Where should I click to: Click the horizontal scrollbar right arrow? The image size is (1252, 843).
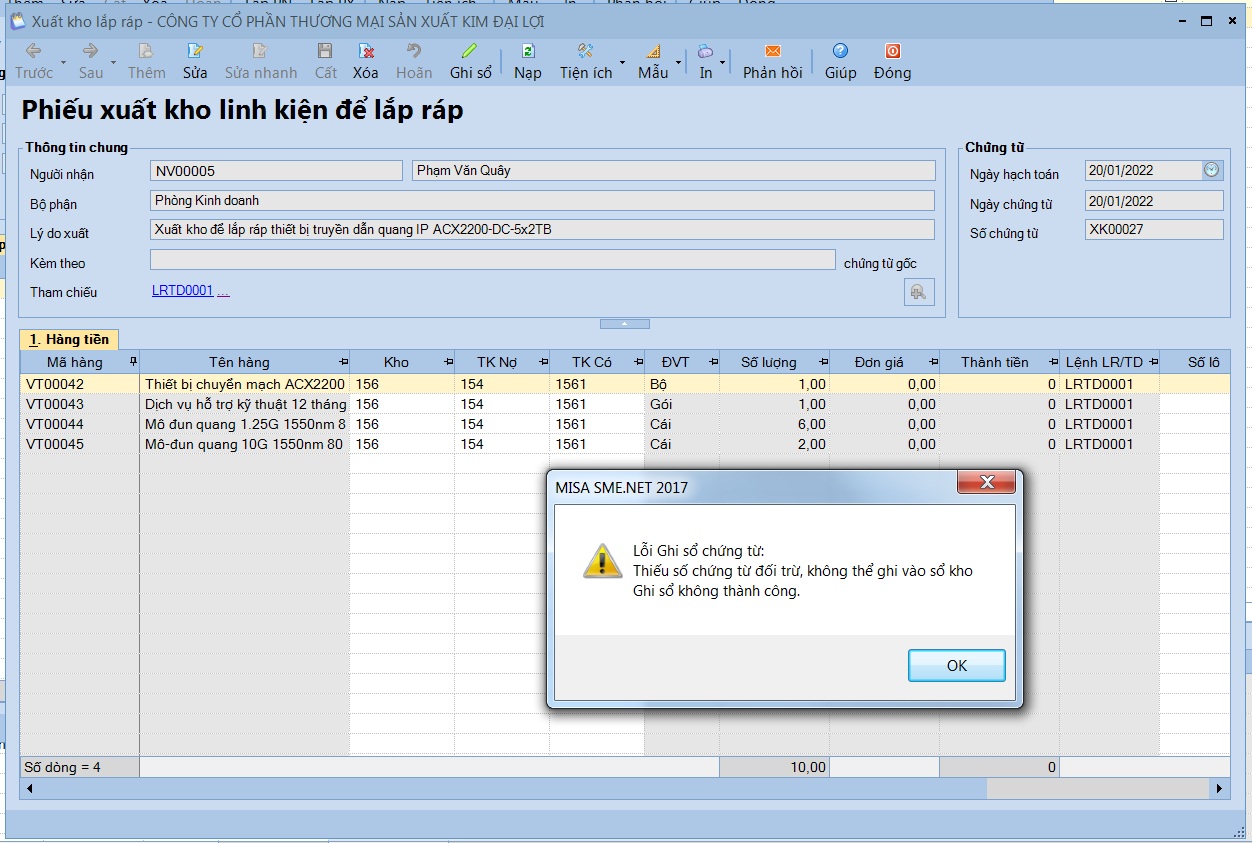tap(1219, 789)
